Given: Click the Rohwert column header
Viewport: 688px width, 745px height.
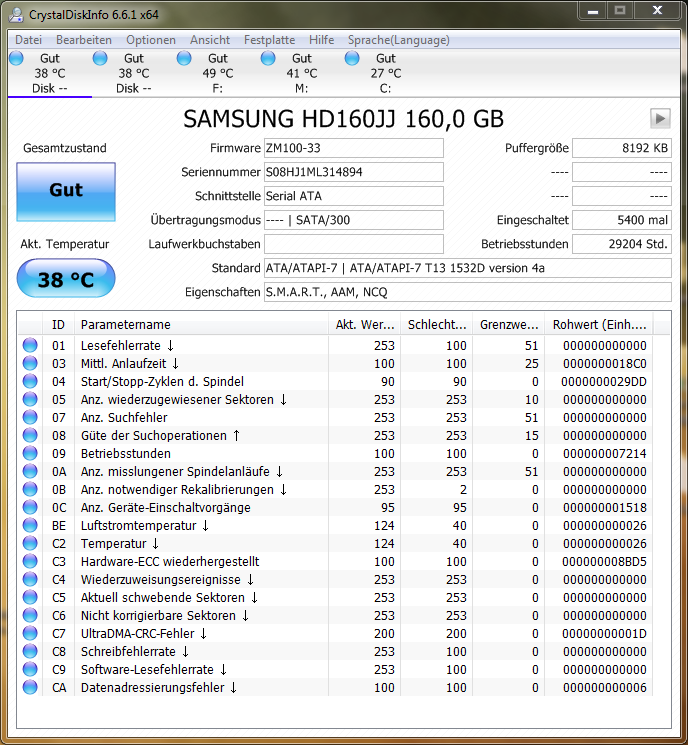Looking at the screenshot, I should coord(599,325).
